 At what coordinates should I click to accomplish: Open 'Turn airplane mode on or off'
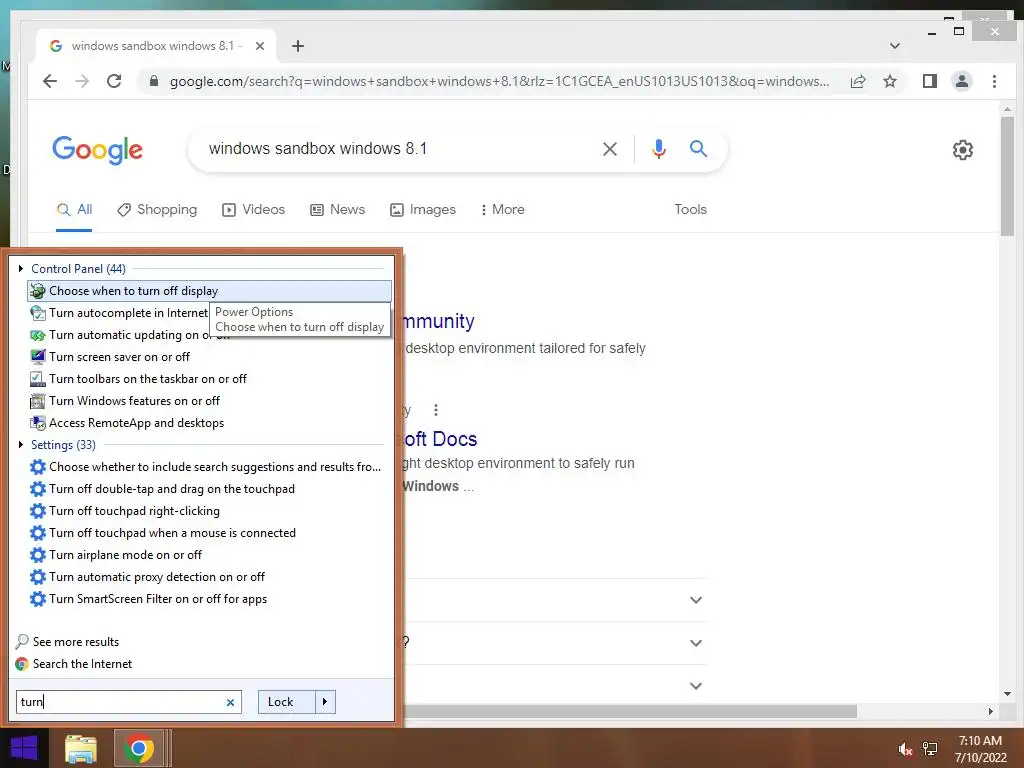tap(116, 555)
